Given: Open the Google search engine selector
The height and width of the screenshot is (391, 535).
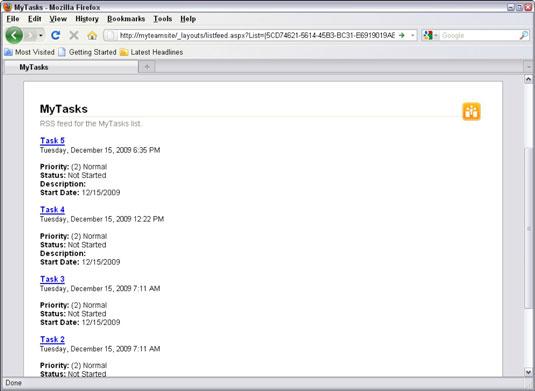Looking at the screenshot, I should point(431,35).
